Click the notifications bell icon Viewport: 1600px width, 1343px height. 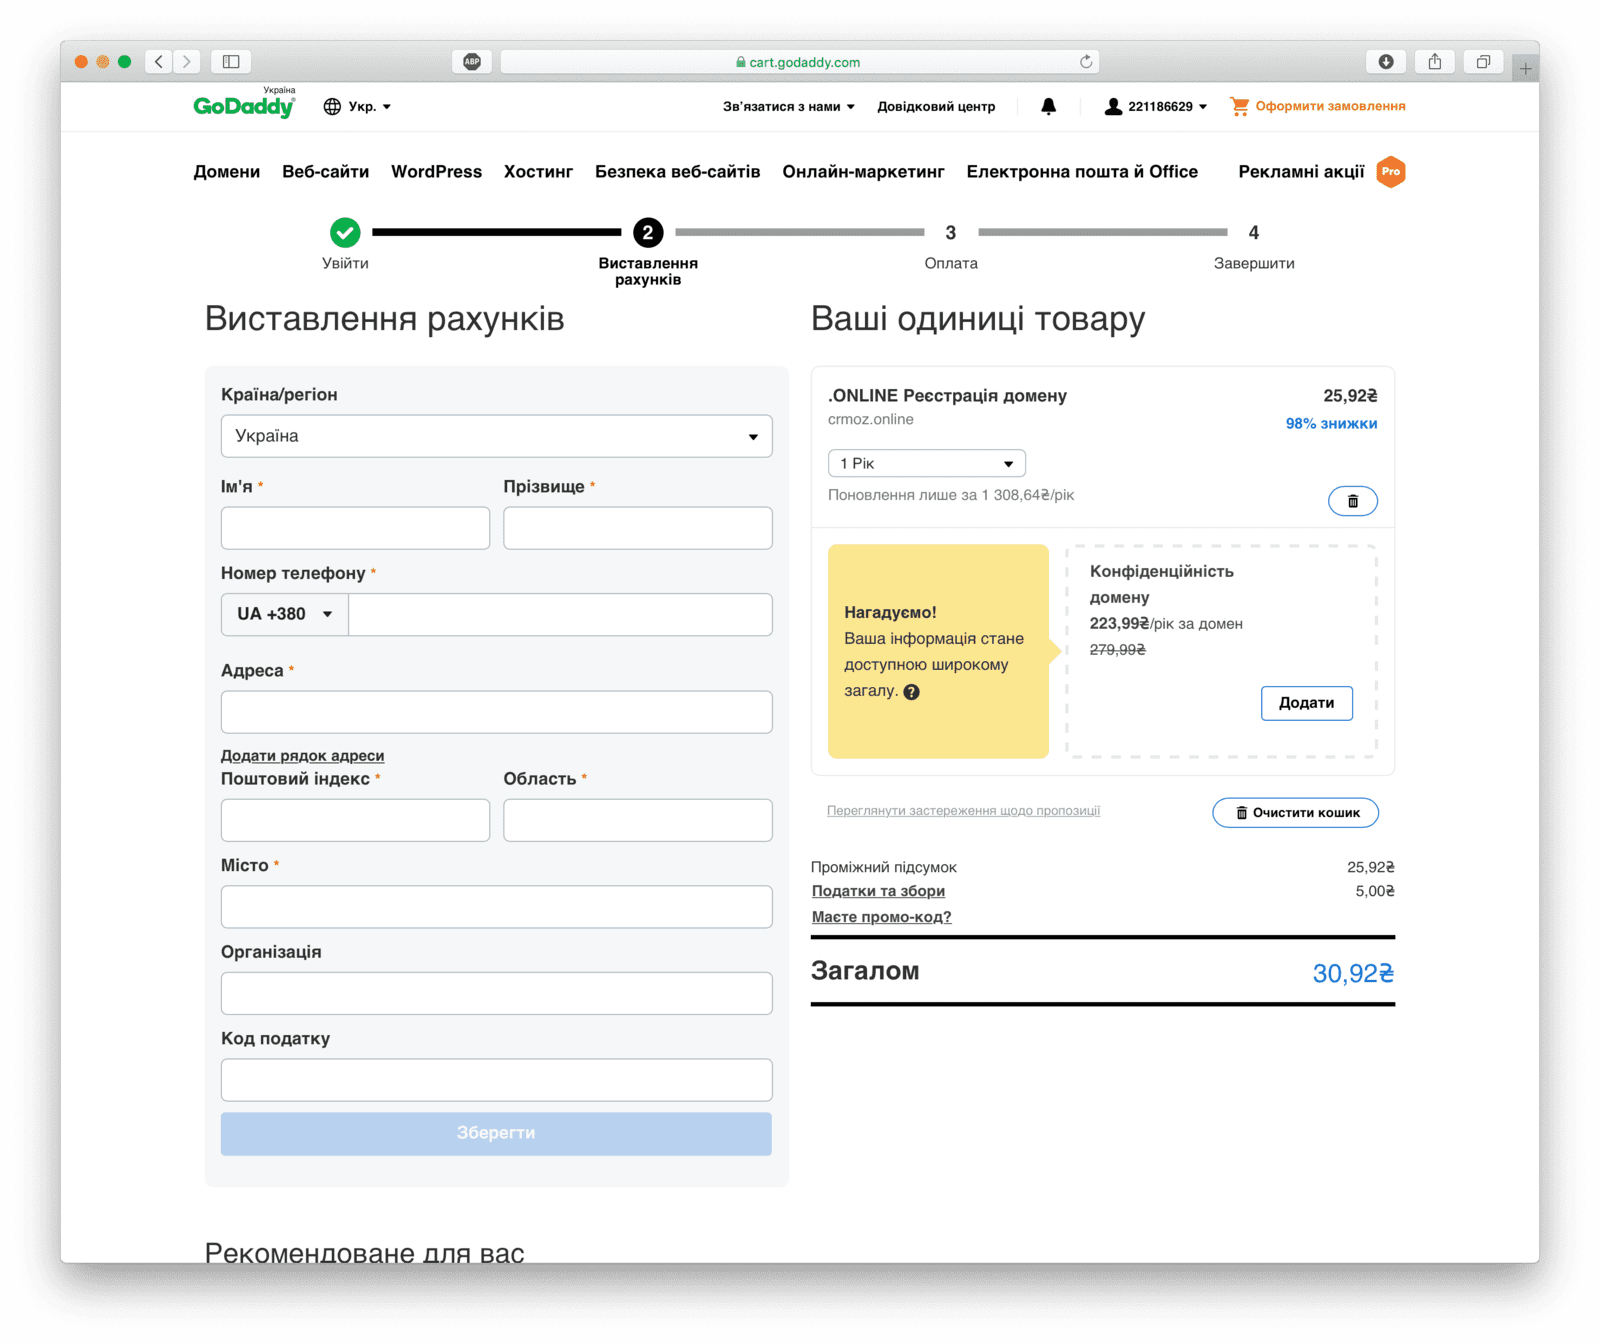click(1048, 107)
